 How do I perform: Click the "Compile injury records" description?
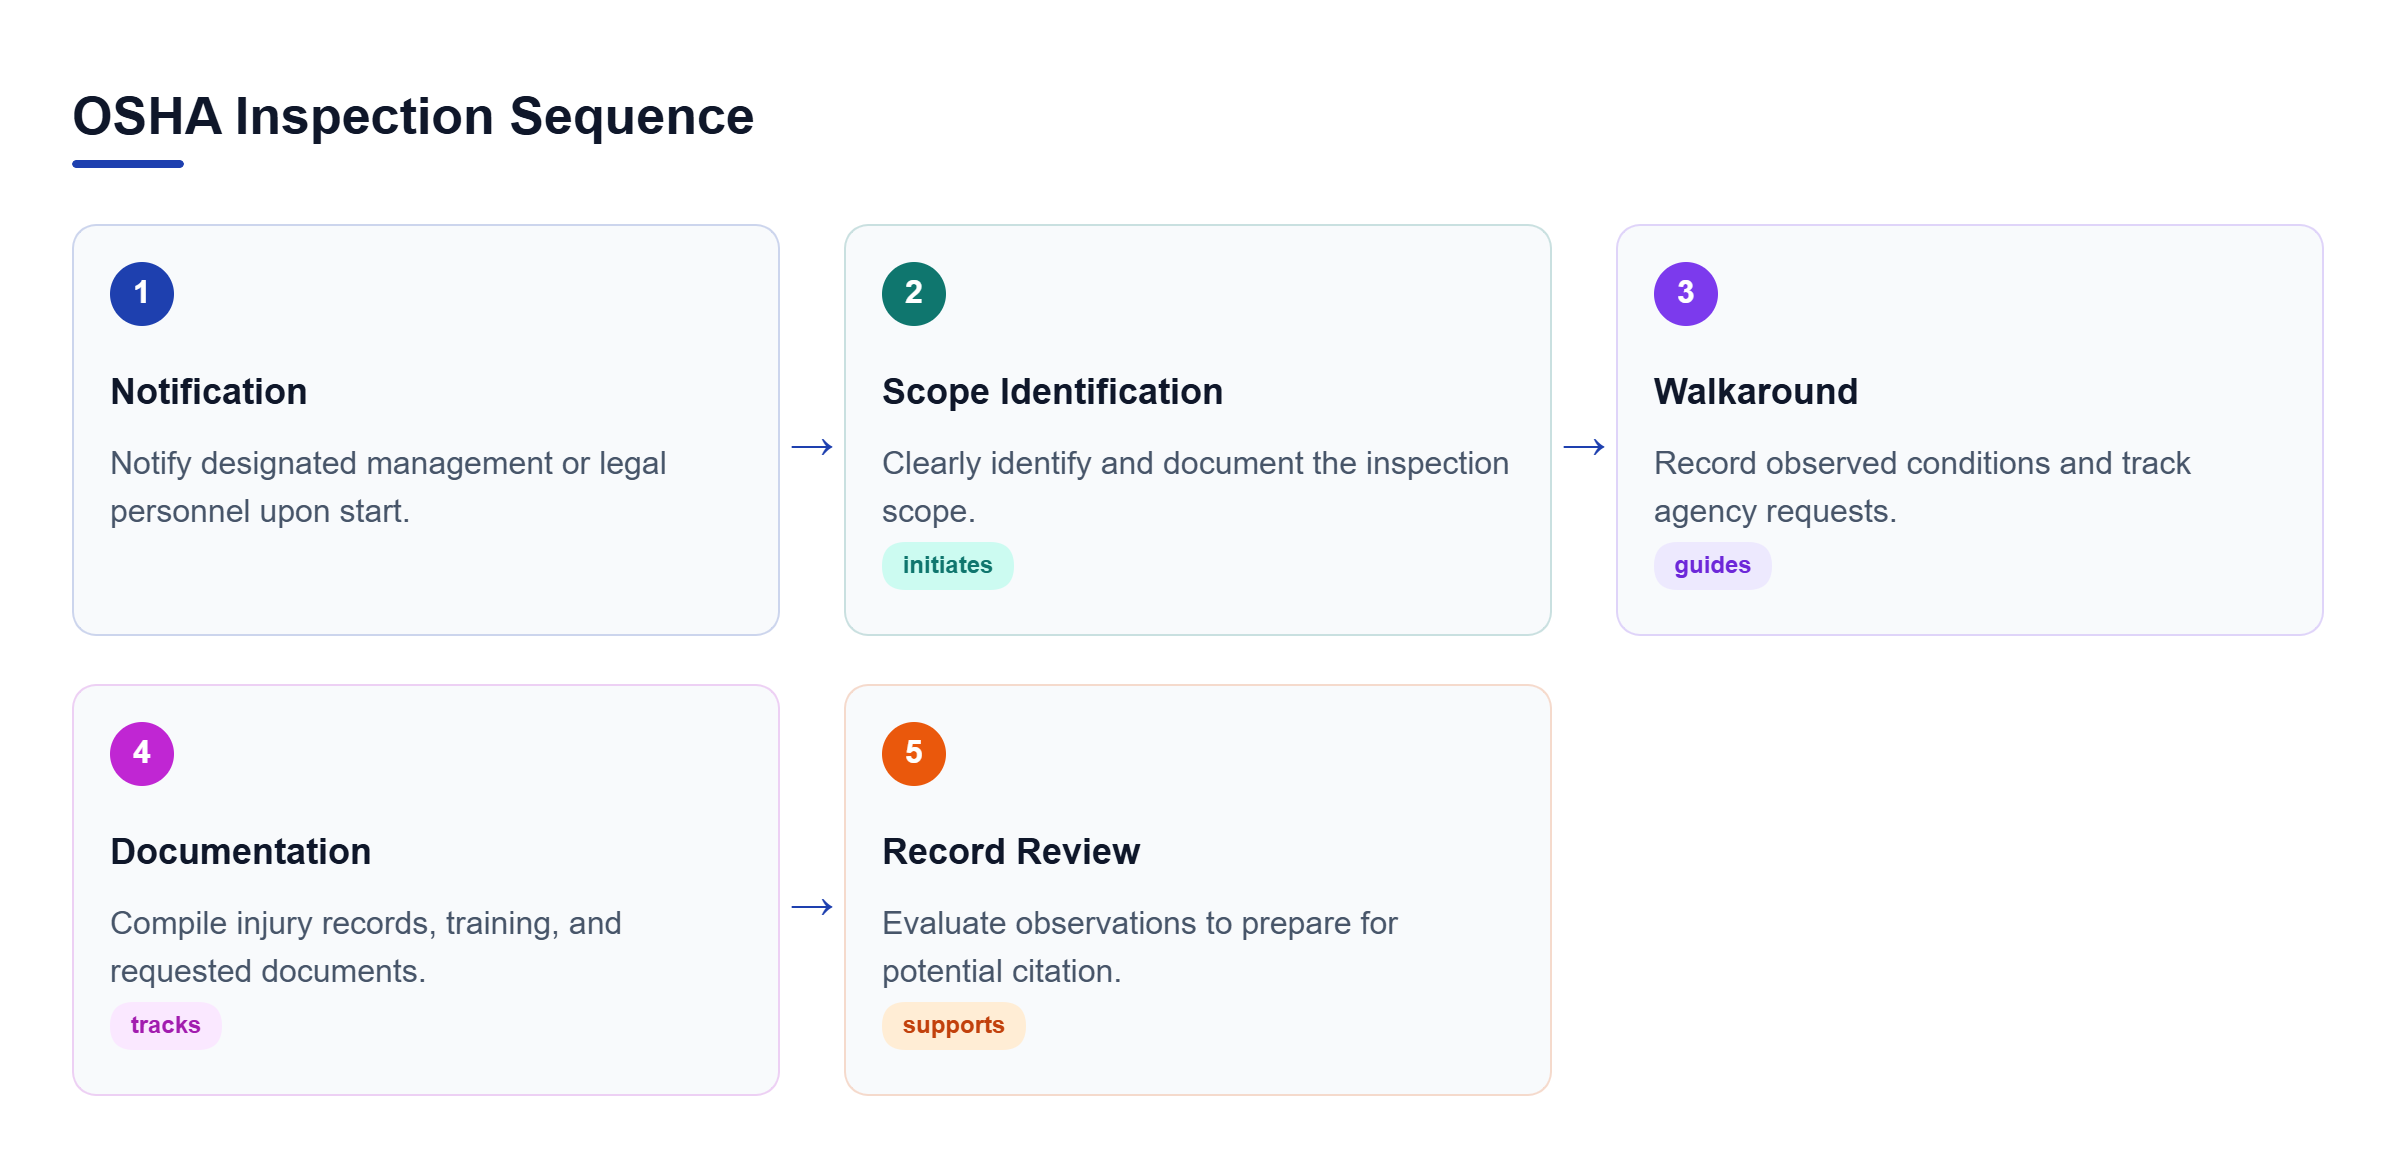[366, 947]
